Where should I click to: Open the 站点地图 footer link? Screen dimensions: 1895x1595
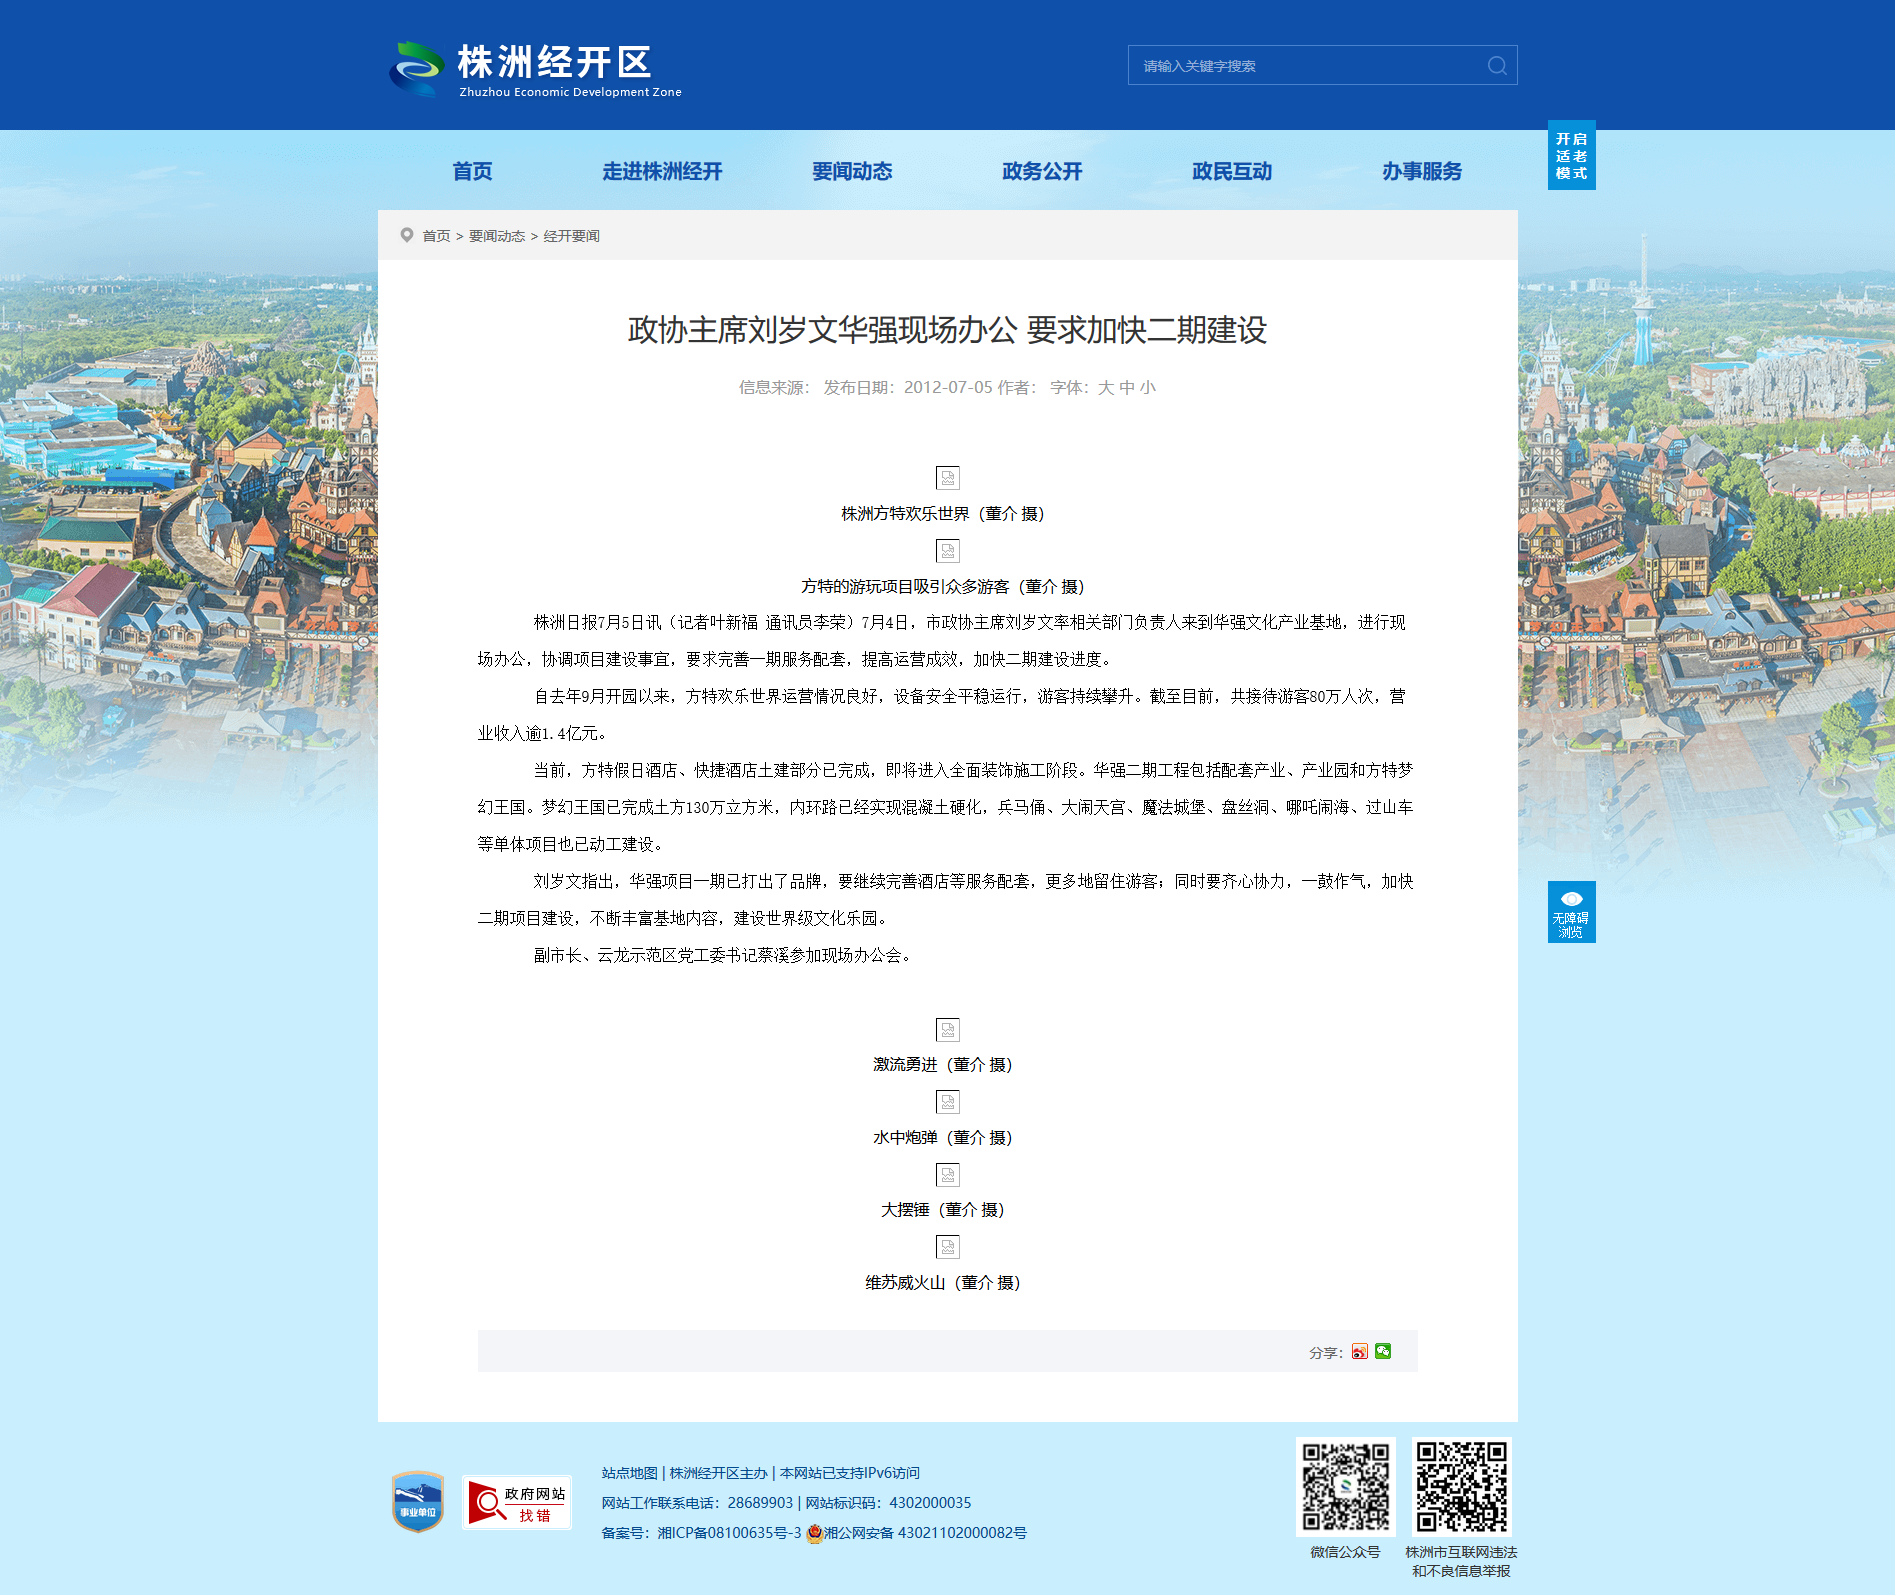pos(629,1473)
